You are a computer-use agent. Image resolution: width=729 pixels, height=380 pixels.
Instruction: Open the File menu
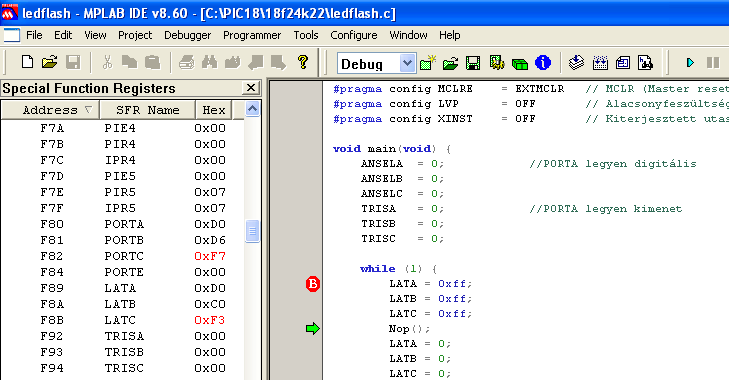34,35
